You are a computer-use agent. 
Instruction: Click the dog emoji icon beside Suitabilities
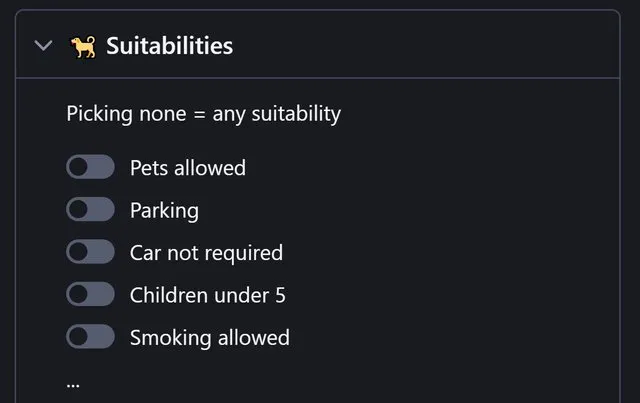click(83, 47)
